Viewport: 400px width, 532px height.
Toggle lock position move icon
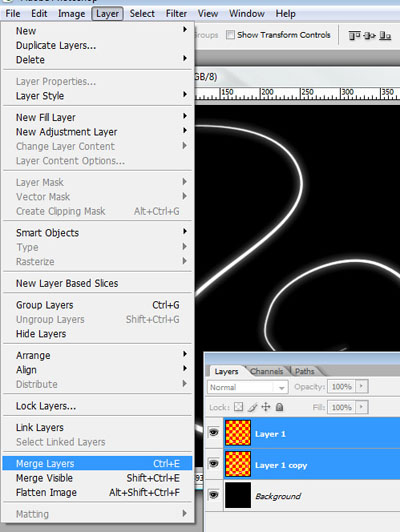(x=266, y=407)
